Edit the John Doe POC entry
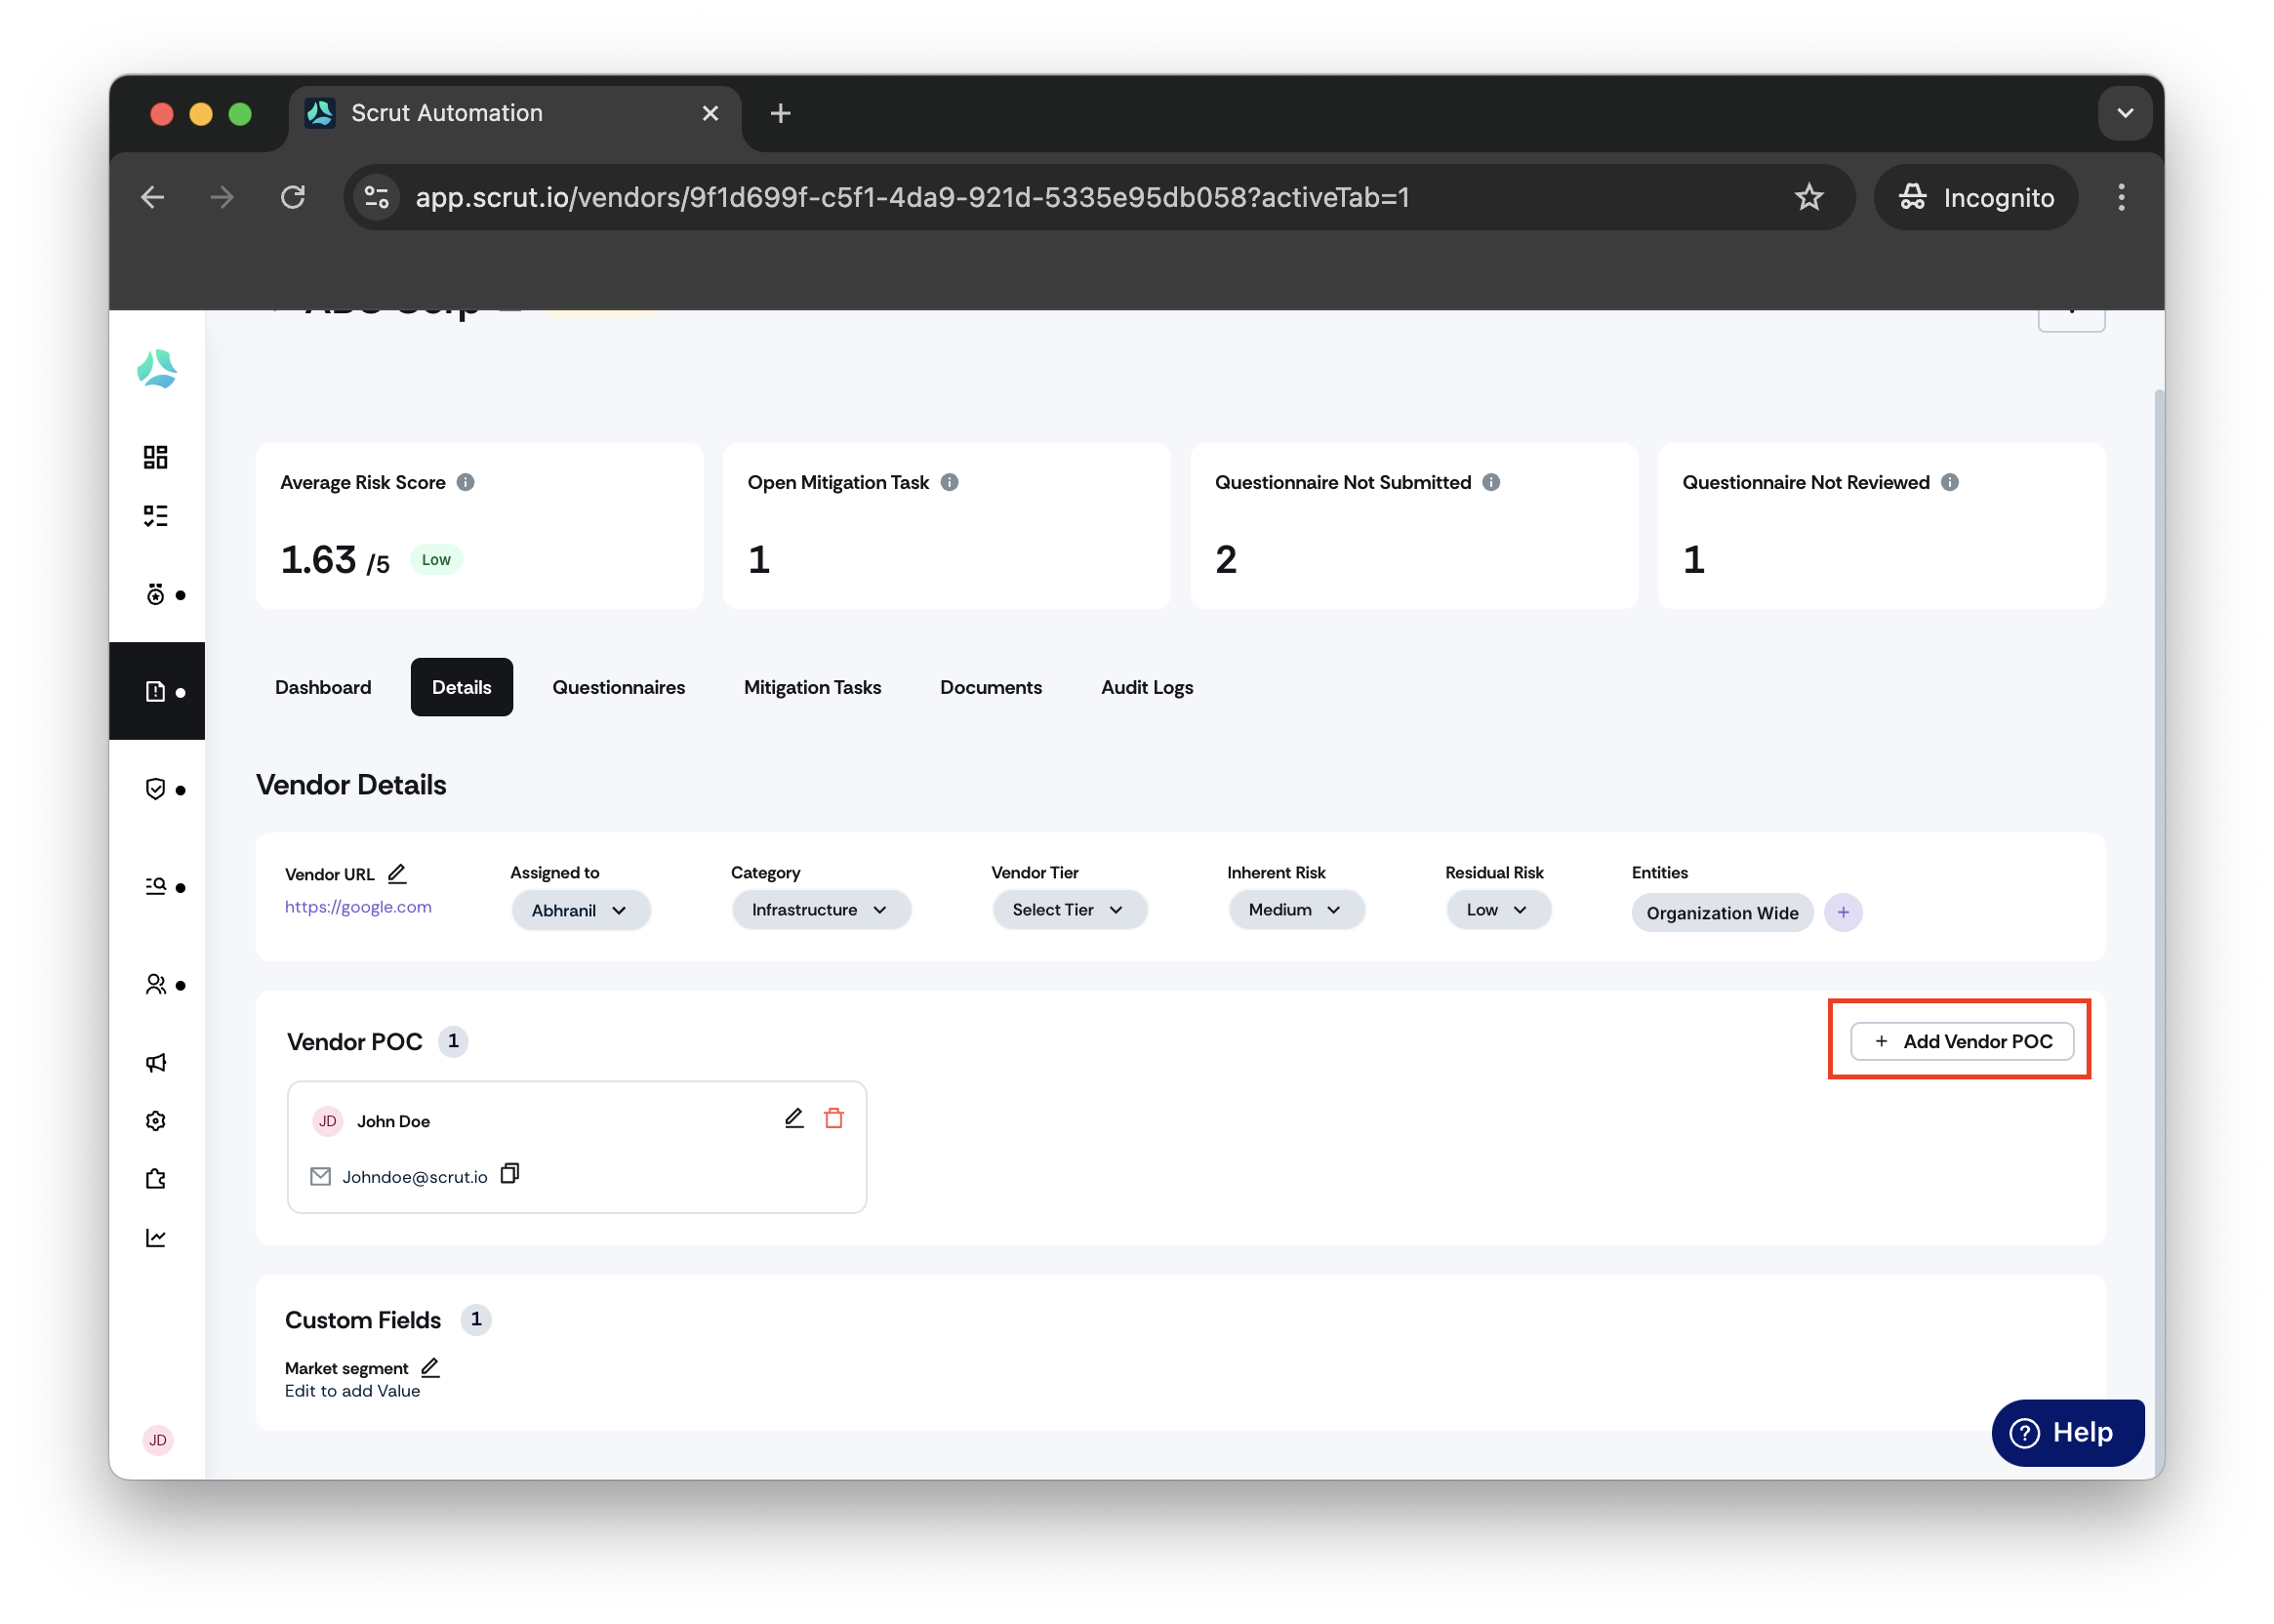The image size is (2274, 1624). [x=794, y=1118]
